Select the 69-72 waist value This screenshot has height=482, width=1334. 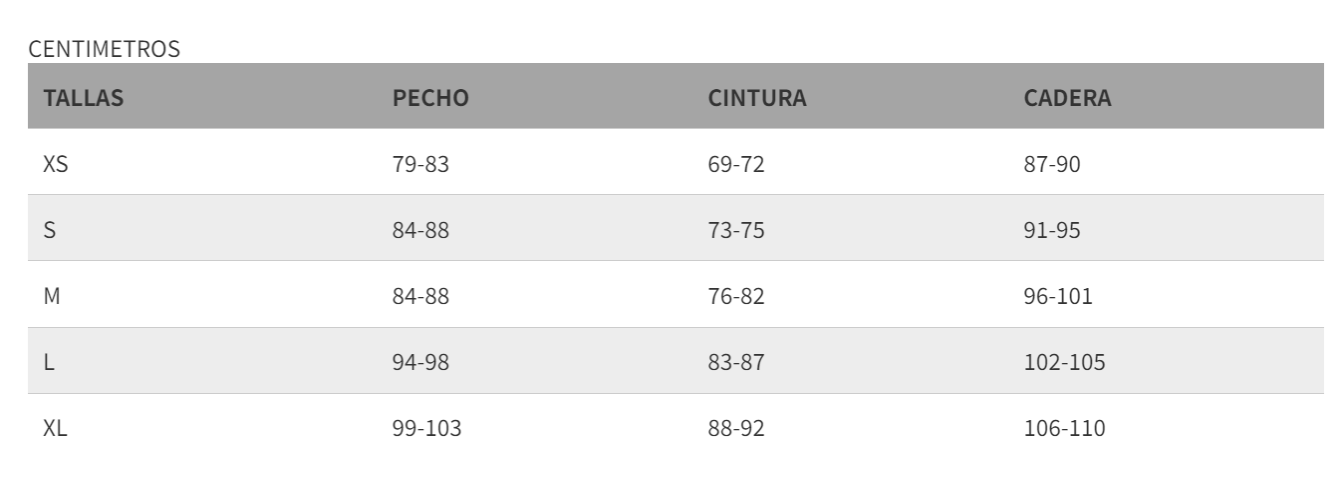(736, 164)
